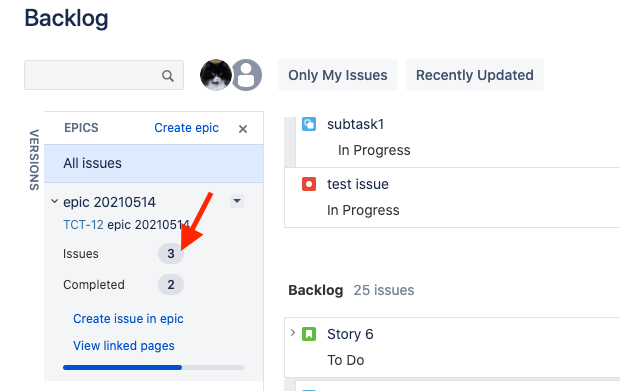Close the Epics panel with X
Screen dimensions: 620x391
click(x=243, y=129)
